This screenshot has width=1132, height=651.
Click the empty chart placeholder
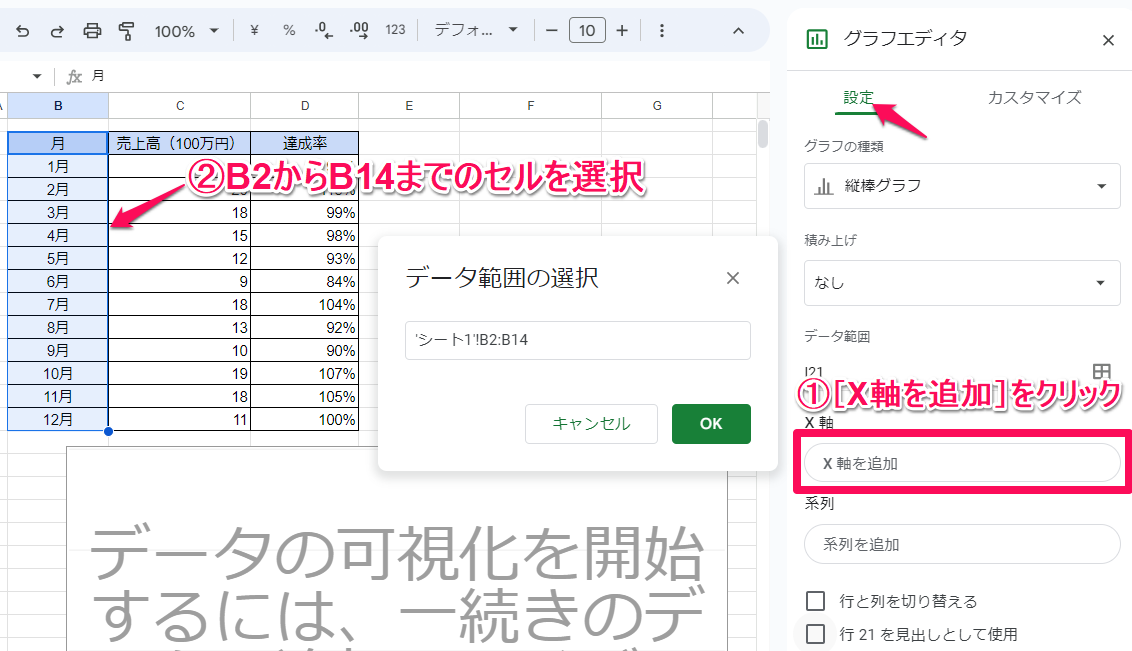tap(397, 550)
